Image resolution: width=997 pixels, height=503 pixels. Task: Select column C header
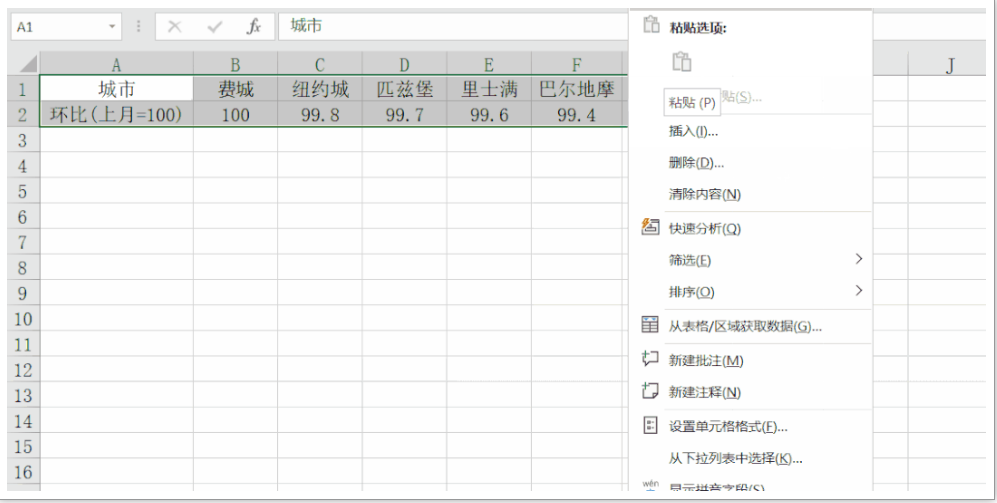click(320, 64)
